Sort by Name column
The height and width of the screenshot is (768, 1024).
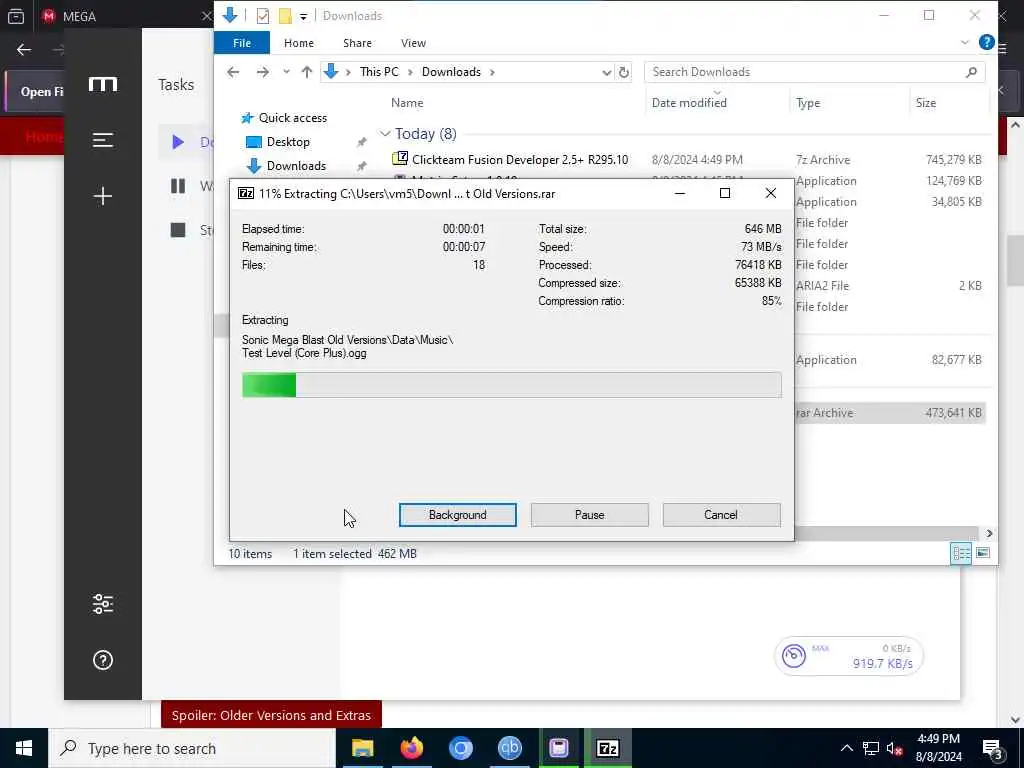[x=407, y=103]
